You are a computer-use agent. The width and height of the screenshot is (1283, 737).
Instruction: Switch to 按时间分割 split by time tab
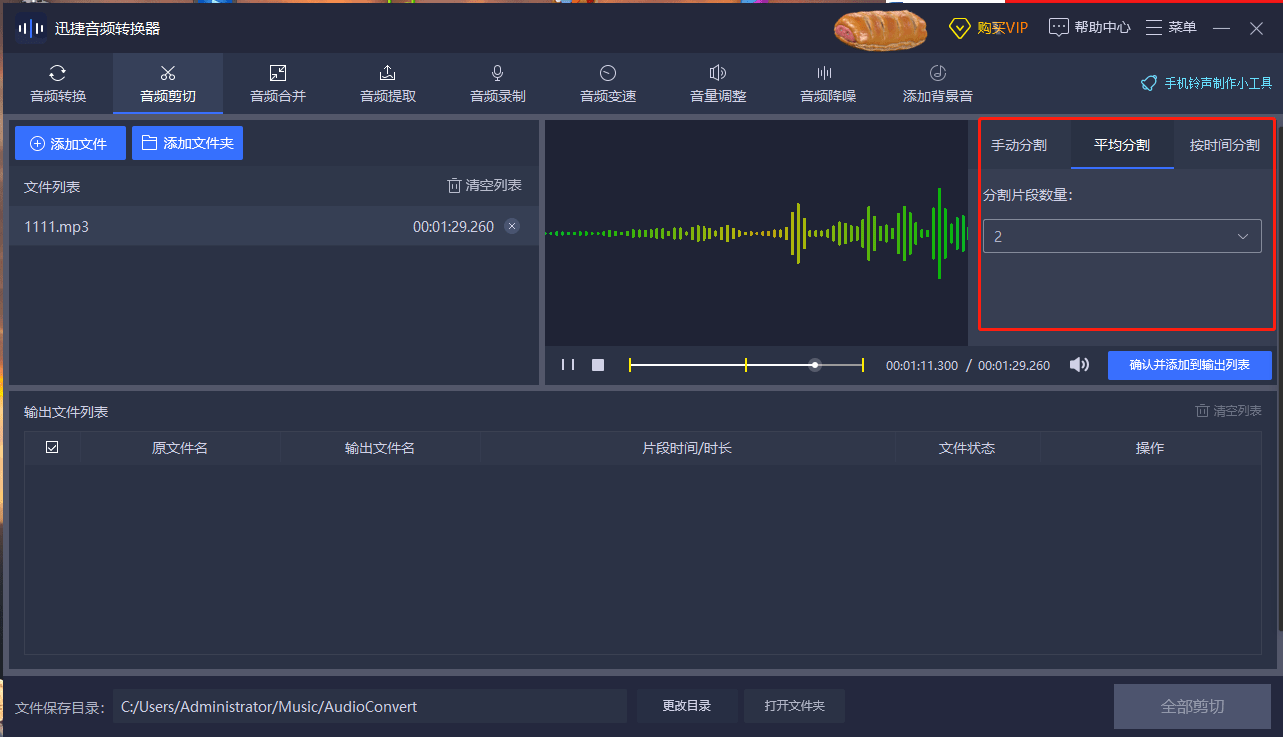pyautogui.click(x=1224, y=145)
